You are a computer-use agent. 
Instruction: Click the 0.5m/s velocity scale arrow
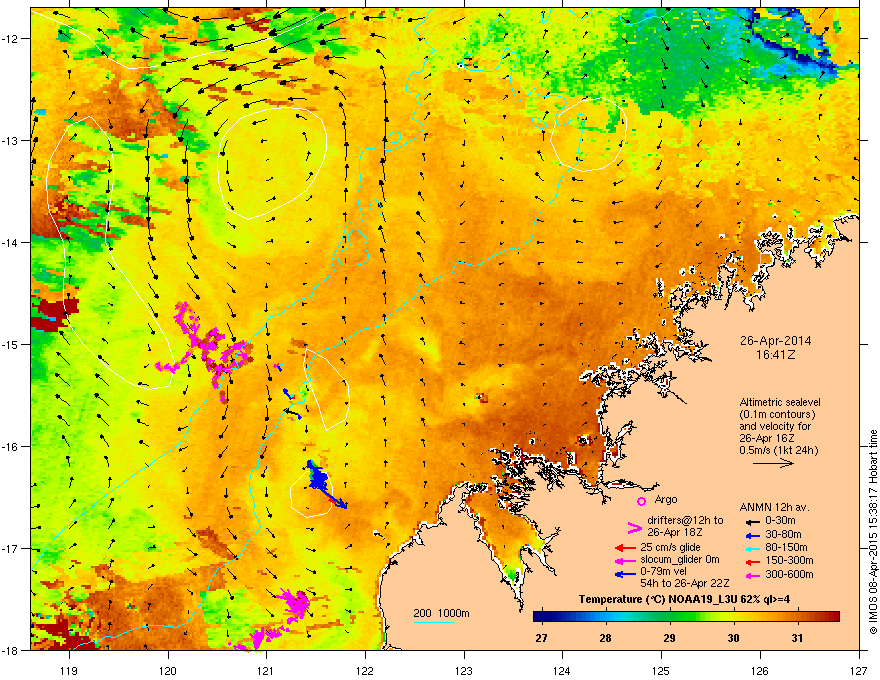click(773, 463)
